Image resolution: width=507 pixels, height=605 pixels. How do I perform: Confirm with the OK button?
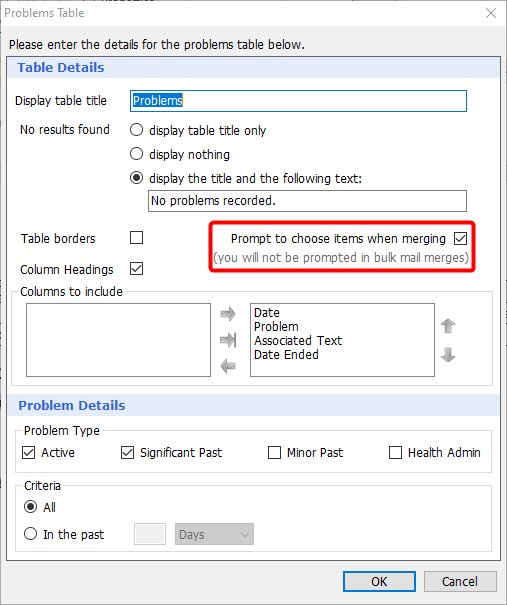coord(379,581)
